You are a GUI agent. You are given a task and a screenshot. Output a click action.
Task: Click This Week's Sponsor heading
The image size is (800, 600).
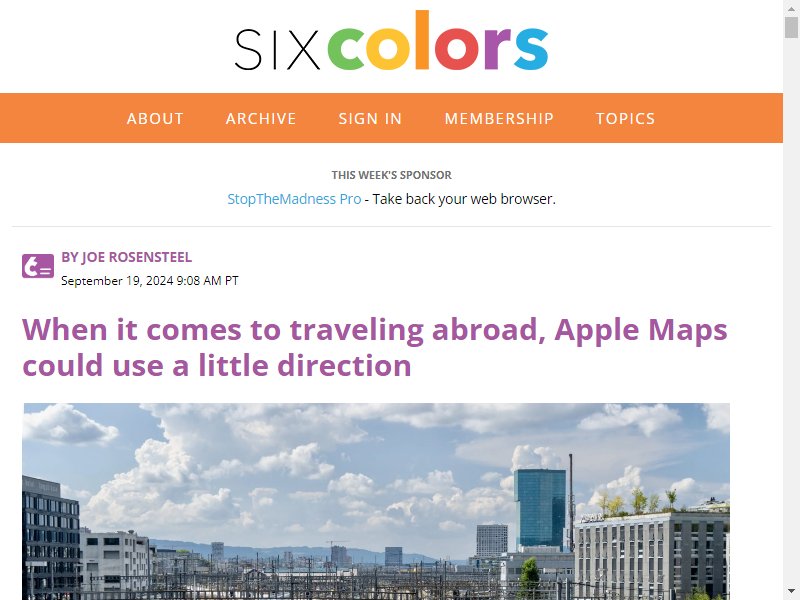coord(391,175)
